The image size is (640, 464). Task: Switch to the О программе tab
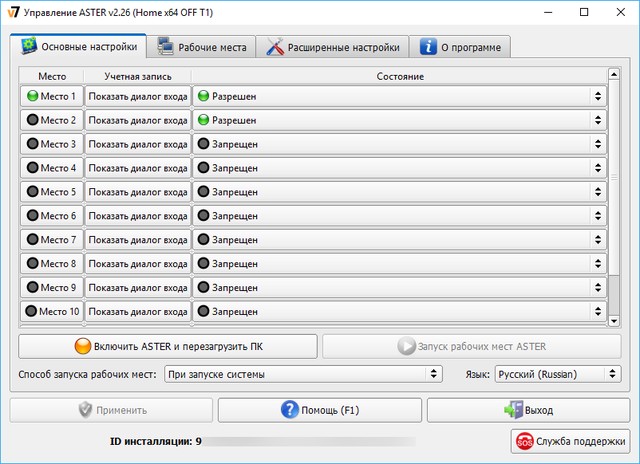click(x=460, y=47)
